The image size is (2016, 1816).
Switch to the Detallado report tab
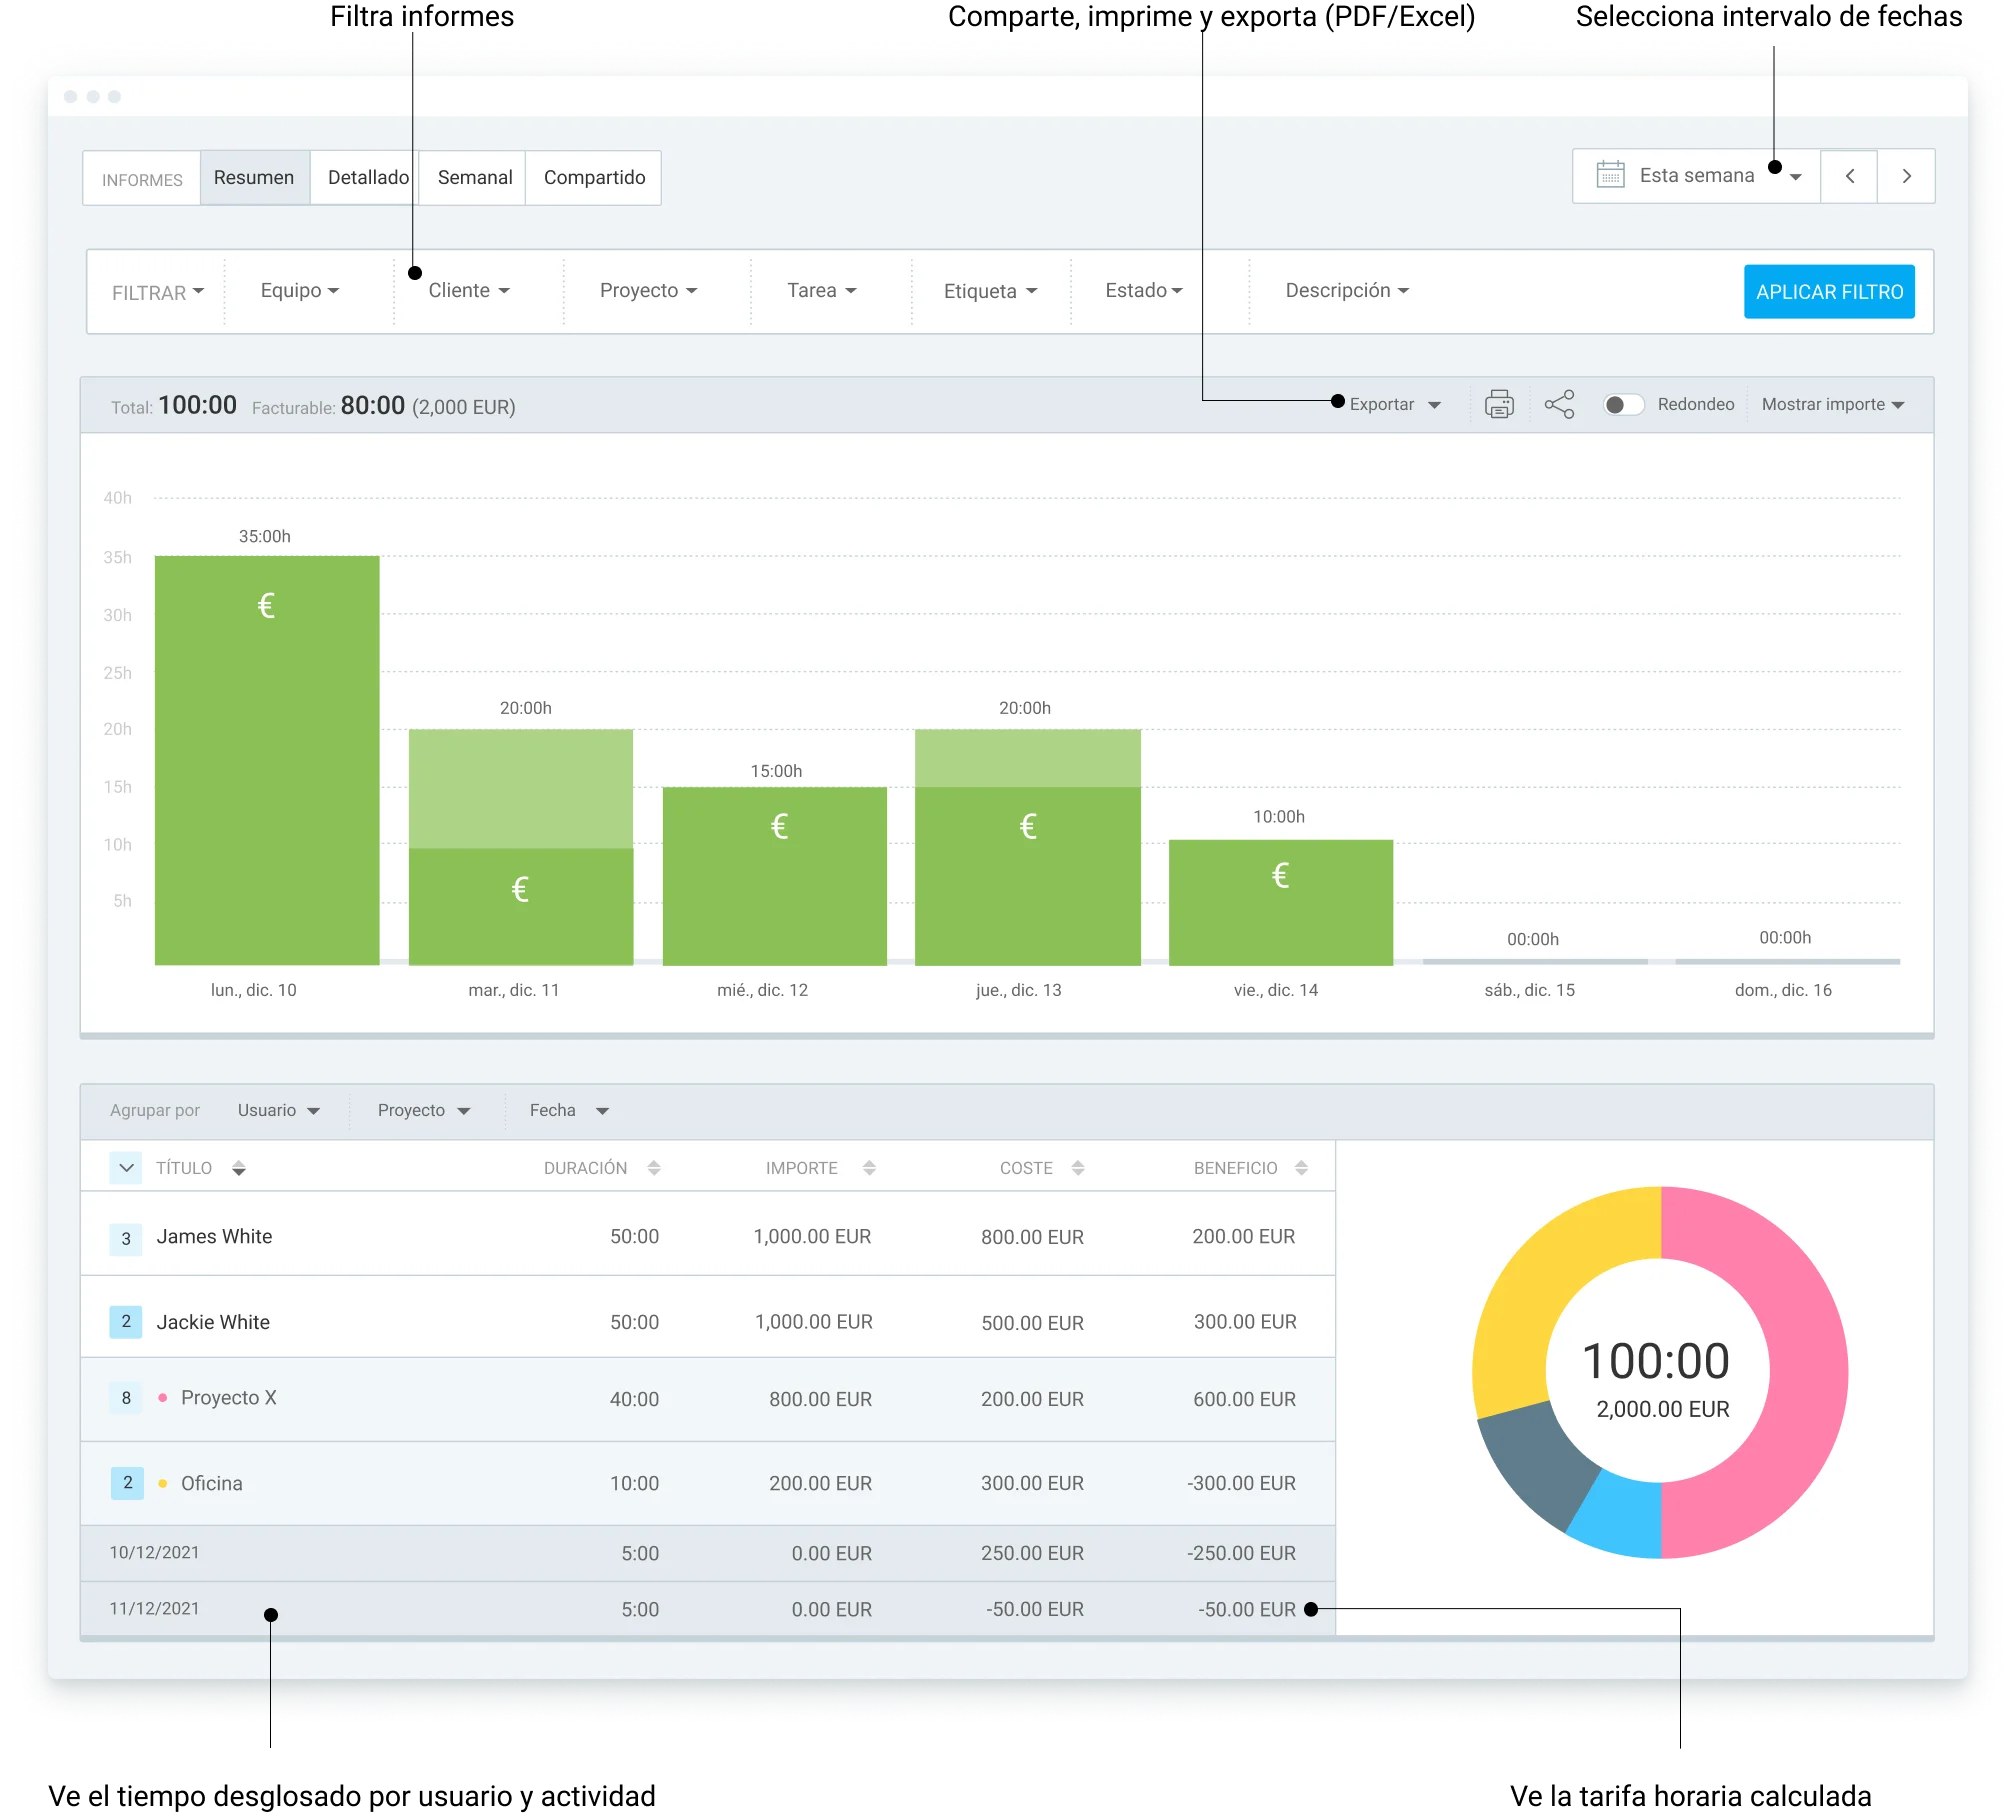click(x=368, y=178)
